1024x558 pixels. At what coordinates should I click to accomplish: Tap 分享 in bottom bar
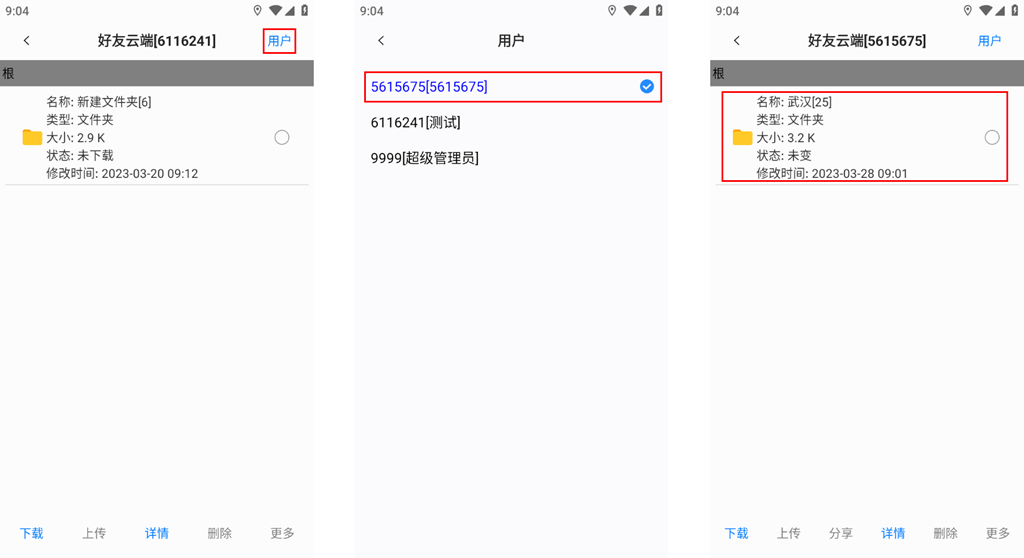click(x=840, y=533)
